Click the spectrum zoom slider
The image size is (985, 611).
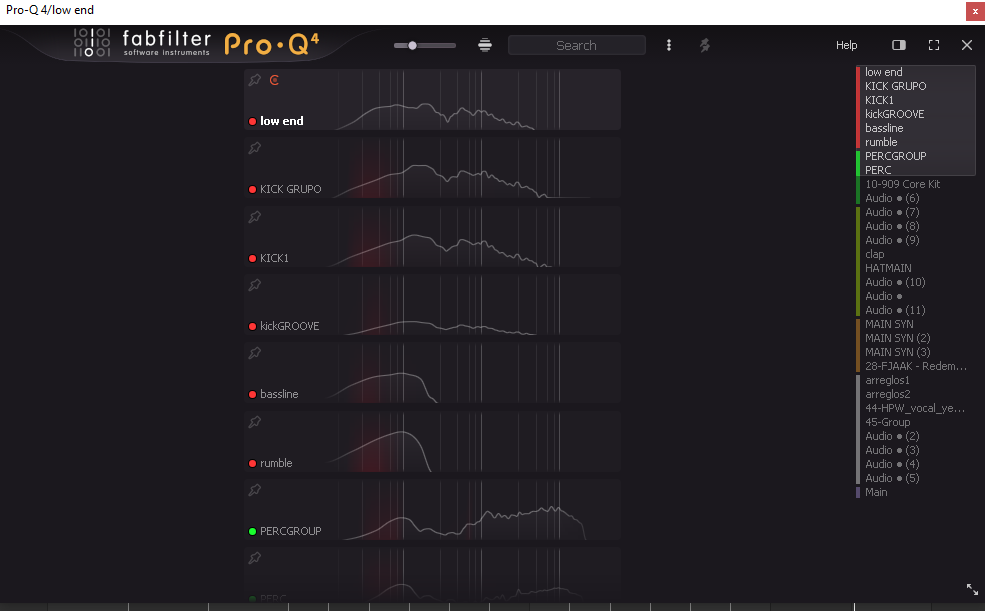click(424, 45)
